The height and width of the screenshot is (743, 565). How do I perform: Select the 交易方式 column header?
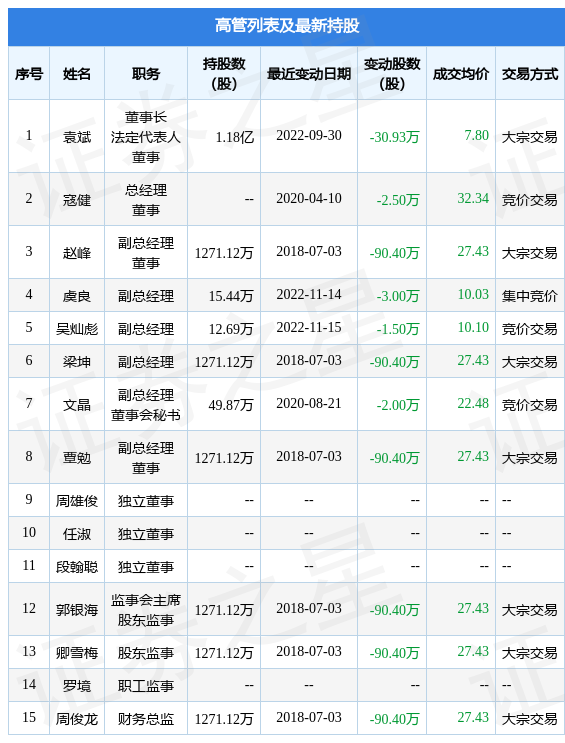[530, 74]
